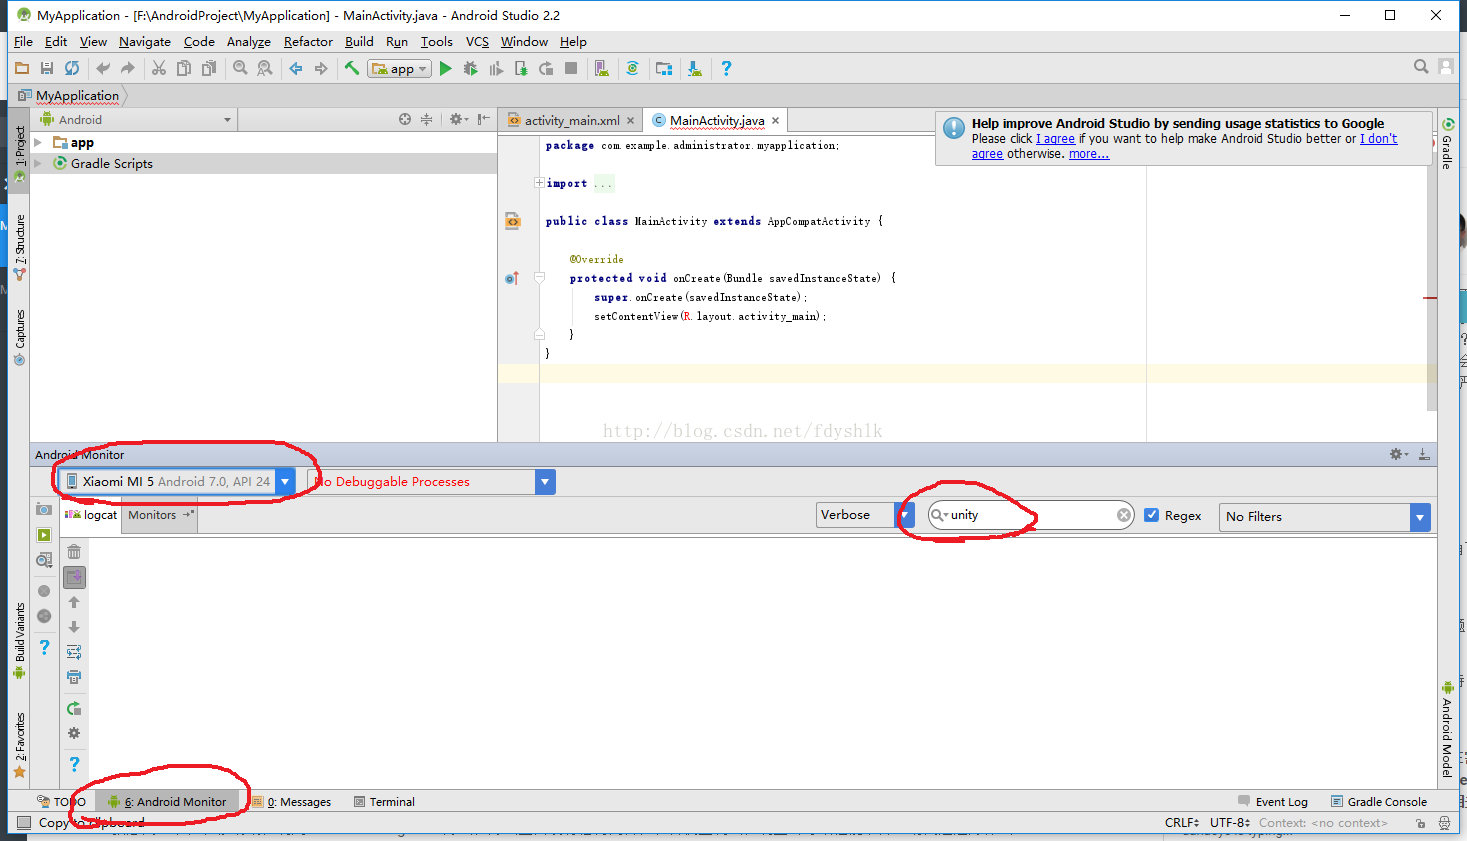Click the logcat Print icon

[x=74, y=677]
